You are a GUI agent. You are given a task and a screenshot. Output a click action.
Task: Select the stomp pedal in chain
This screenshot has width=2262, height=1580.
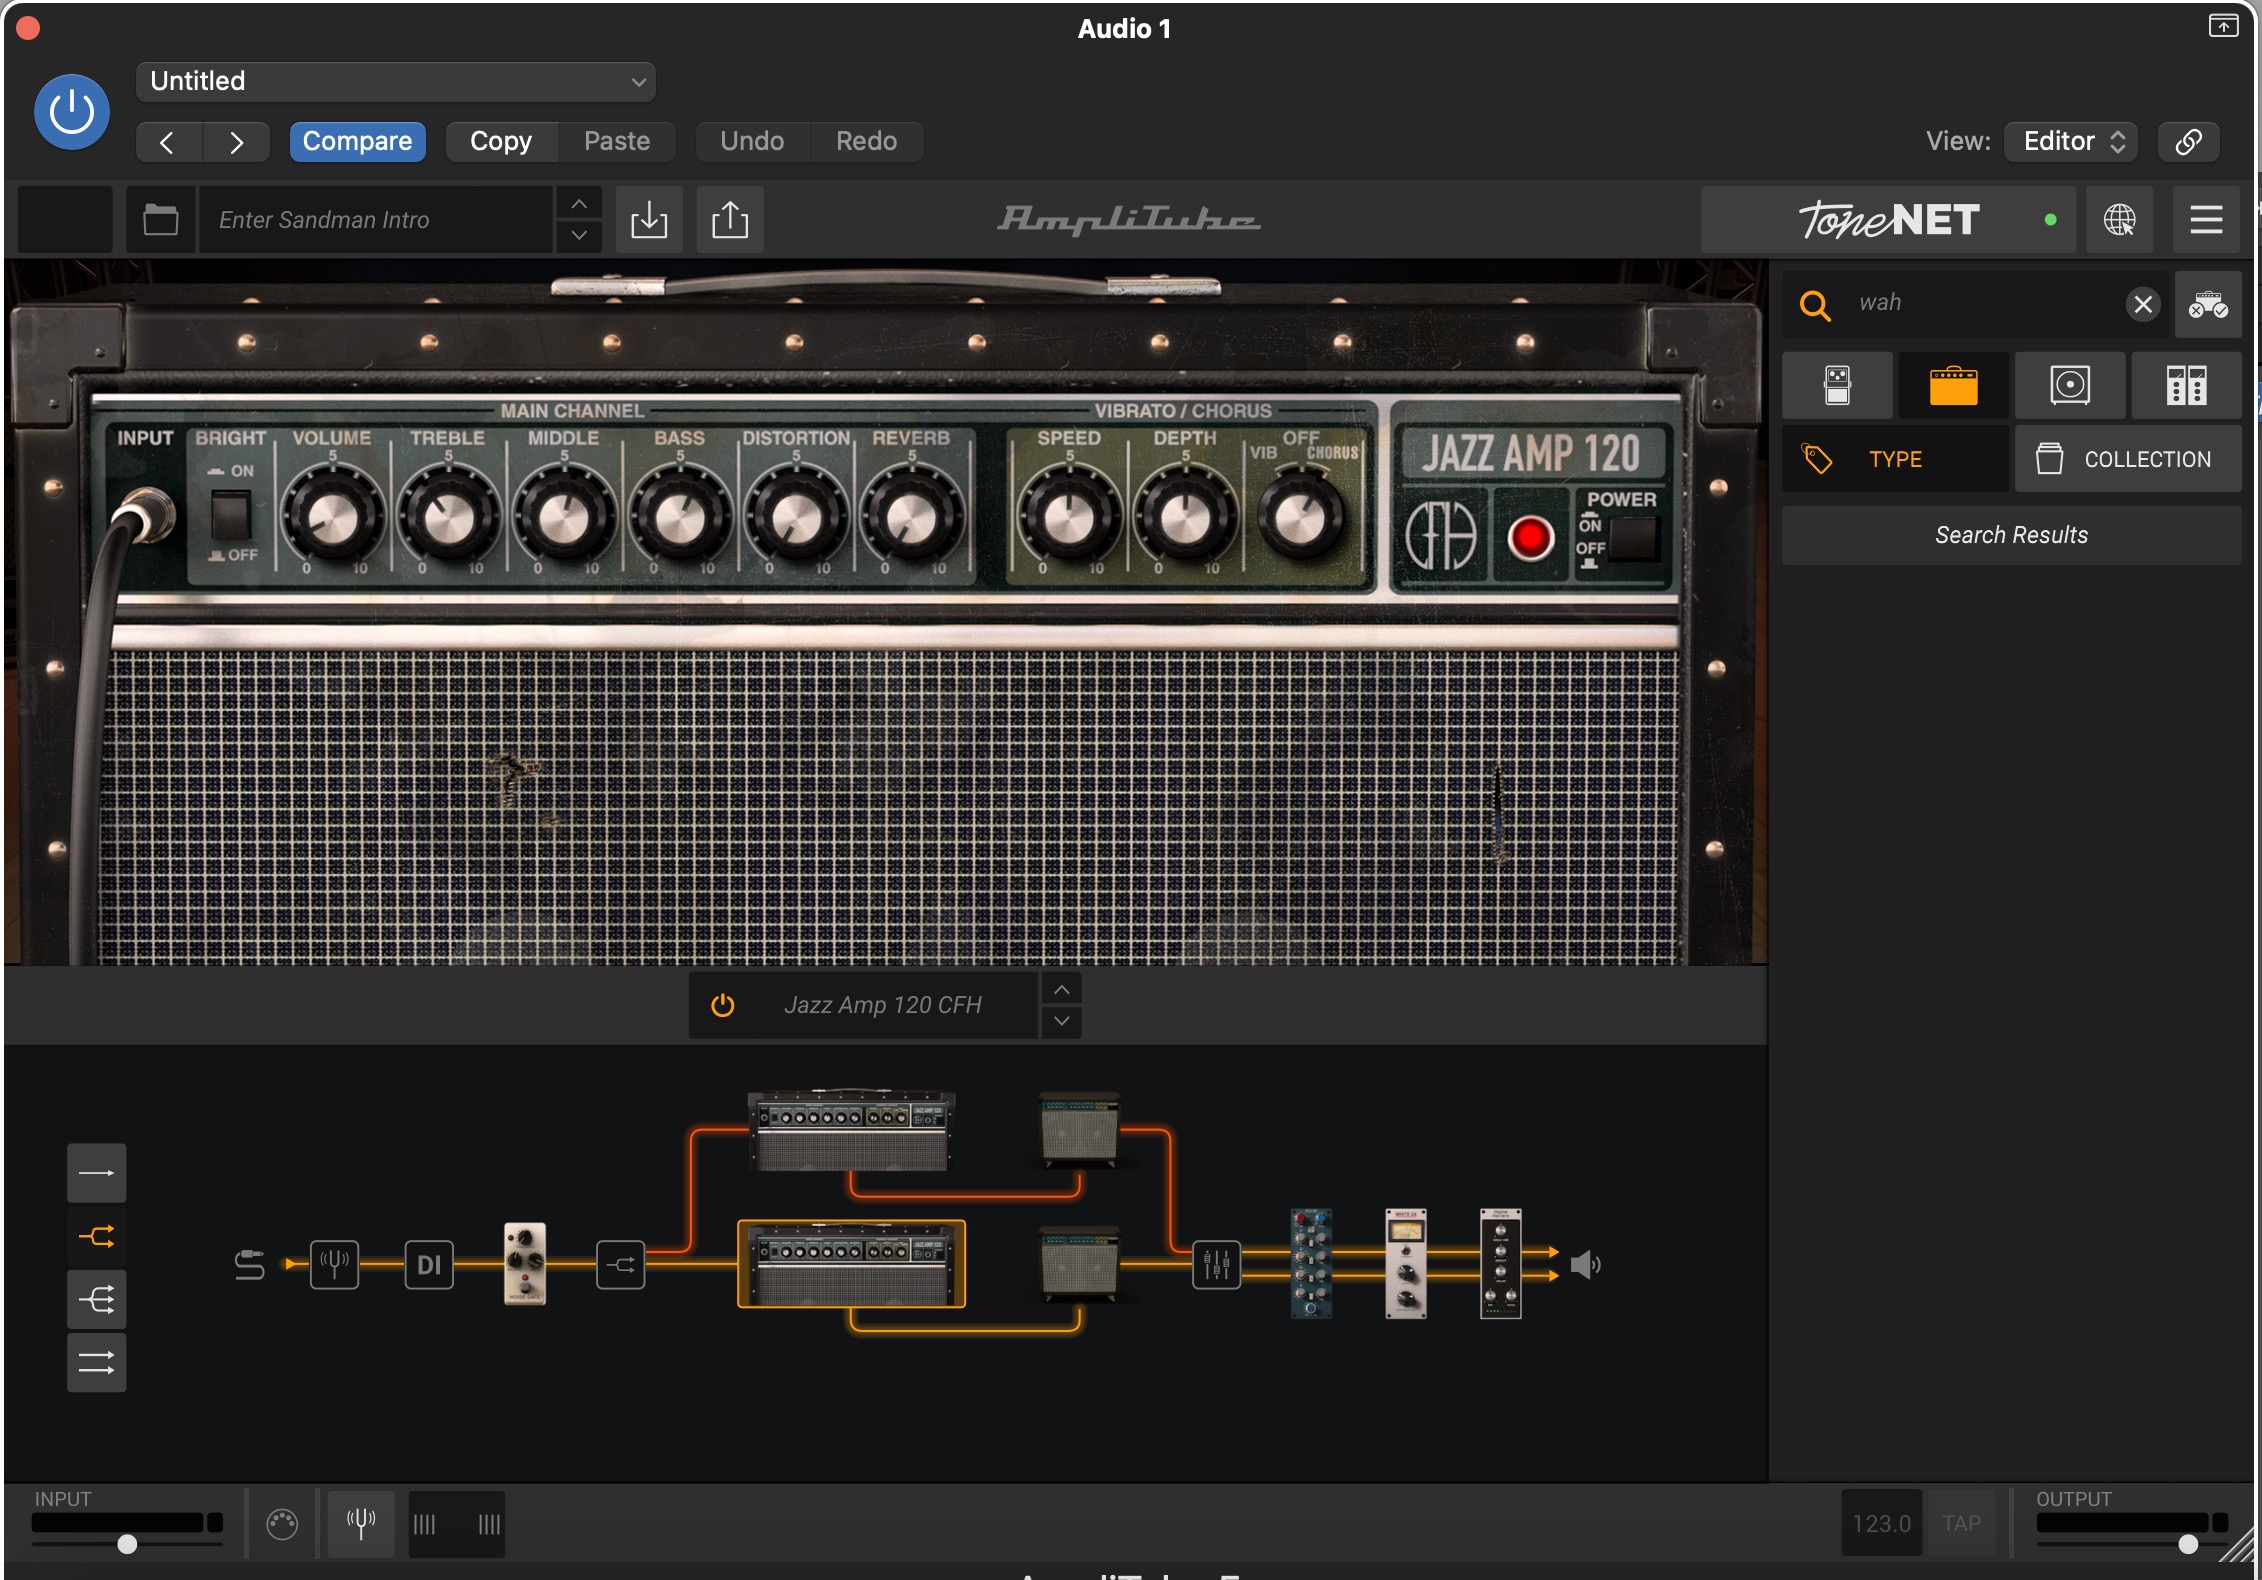point(524,1264)
